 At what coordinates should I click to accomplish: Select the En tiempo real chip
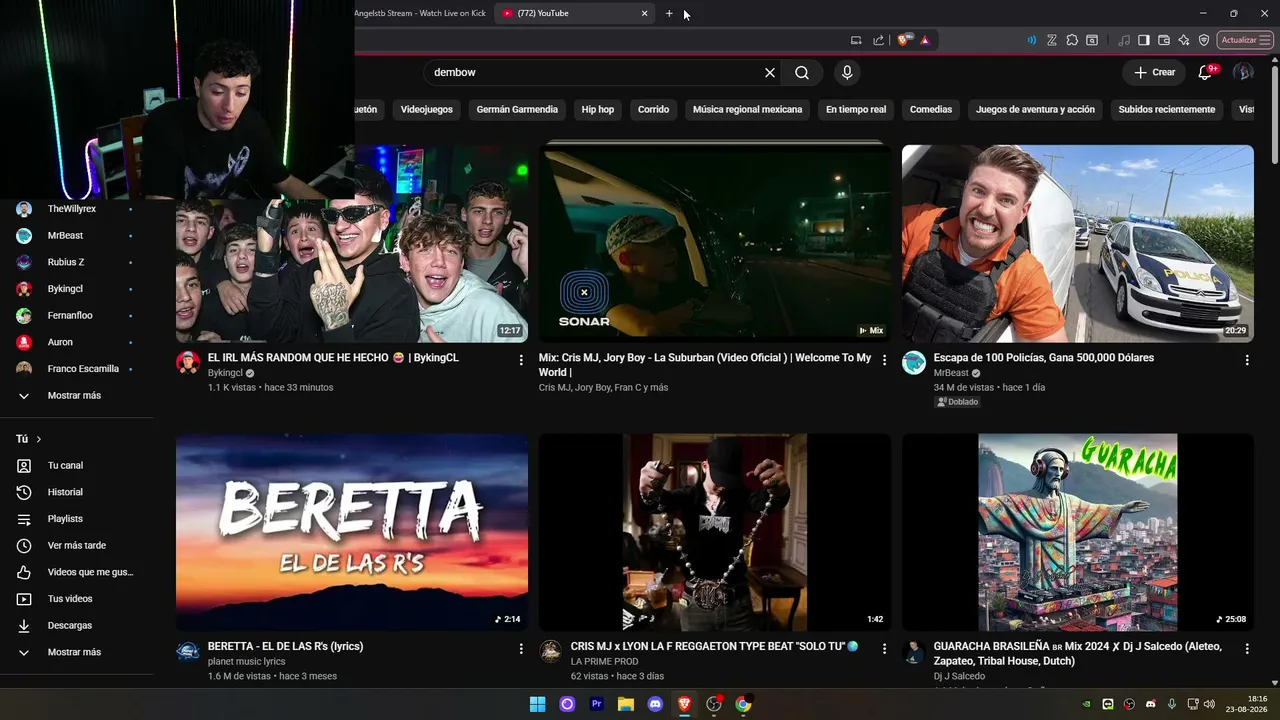(856, 109)
